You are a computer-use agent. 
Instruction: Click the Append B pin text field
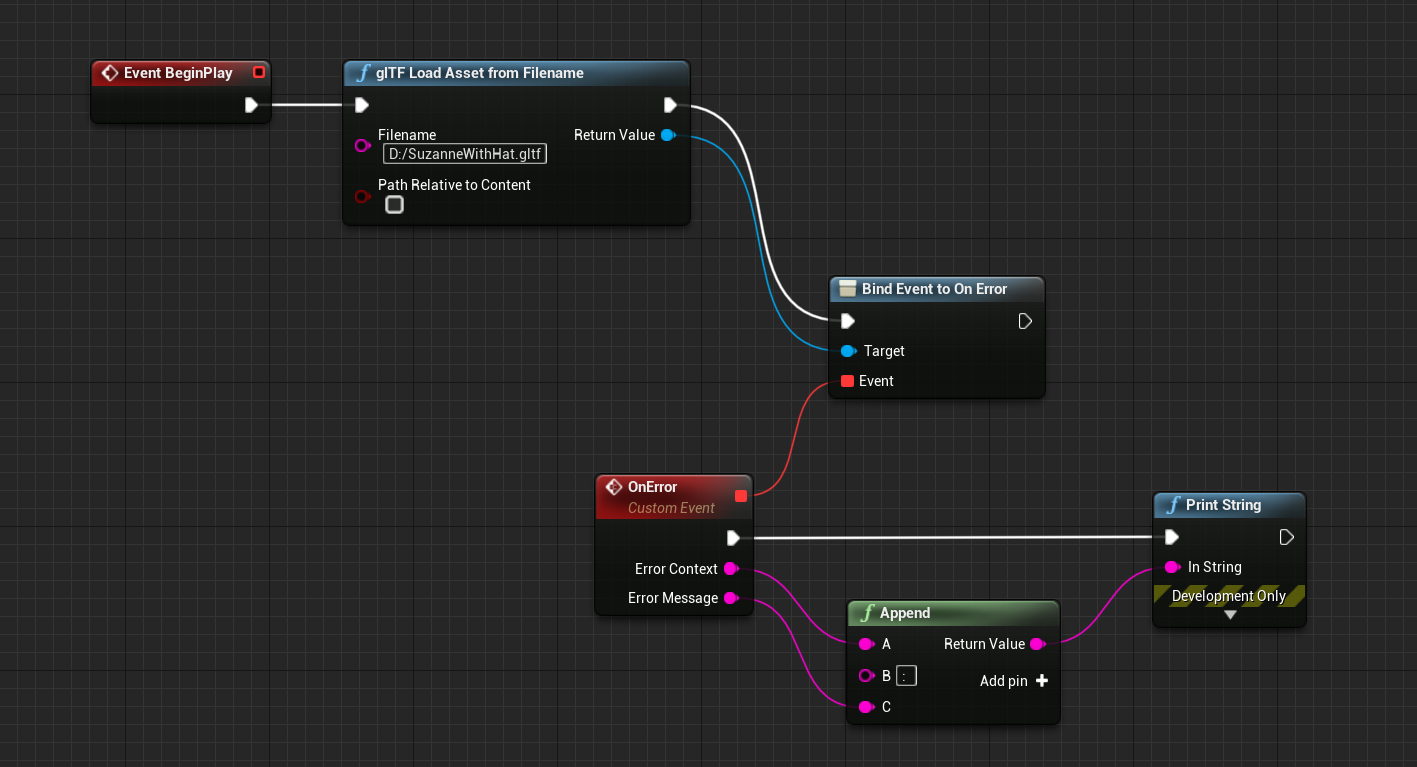point(906,676)
